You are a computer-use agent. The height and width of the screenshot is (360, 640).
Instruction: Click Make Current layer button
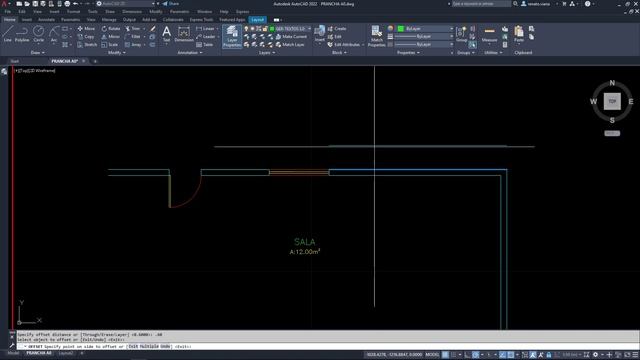coord(291,37)
